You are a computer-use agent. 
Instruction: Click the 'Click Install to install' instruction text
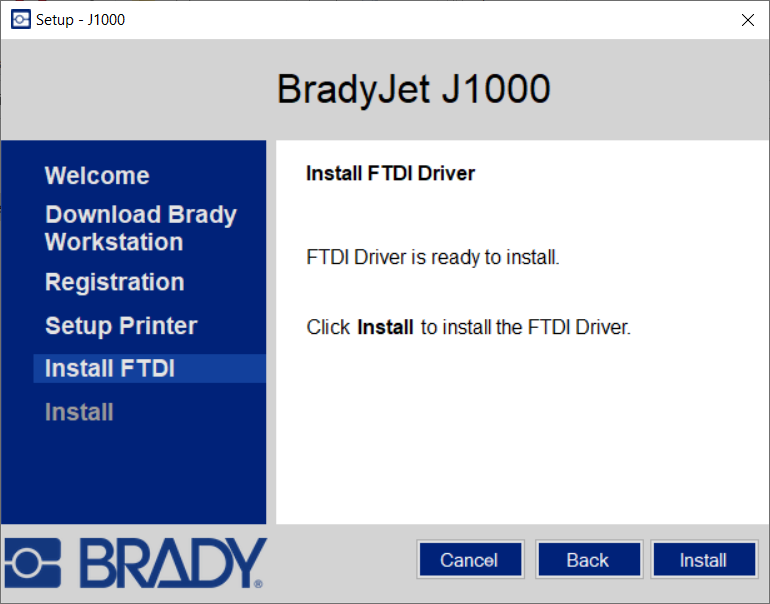(x=468, y=327)
